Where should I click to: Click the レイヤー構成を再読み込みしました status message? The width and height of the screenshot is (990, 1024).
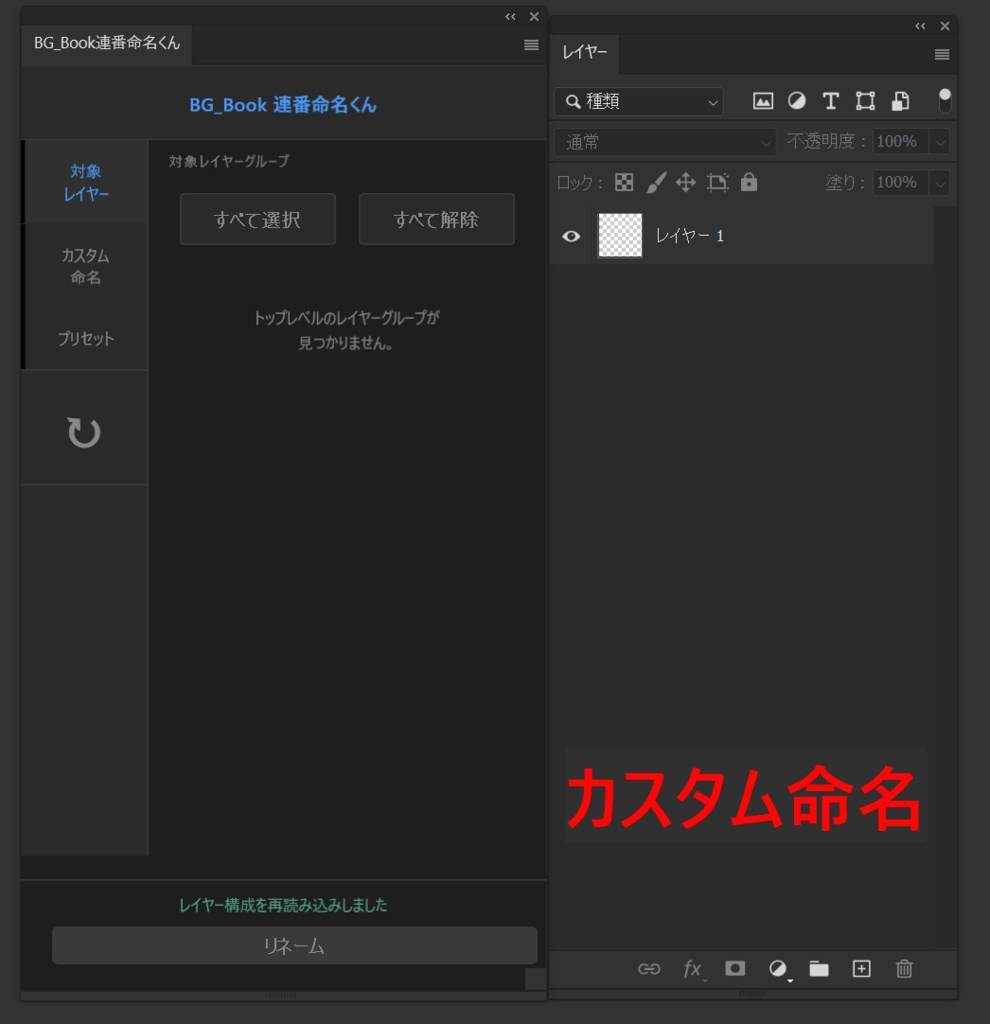[x=283, y=905]
